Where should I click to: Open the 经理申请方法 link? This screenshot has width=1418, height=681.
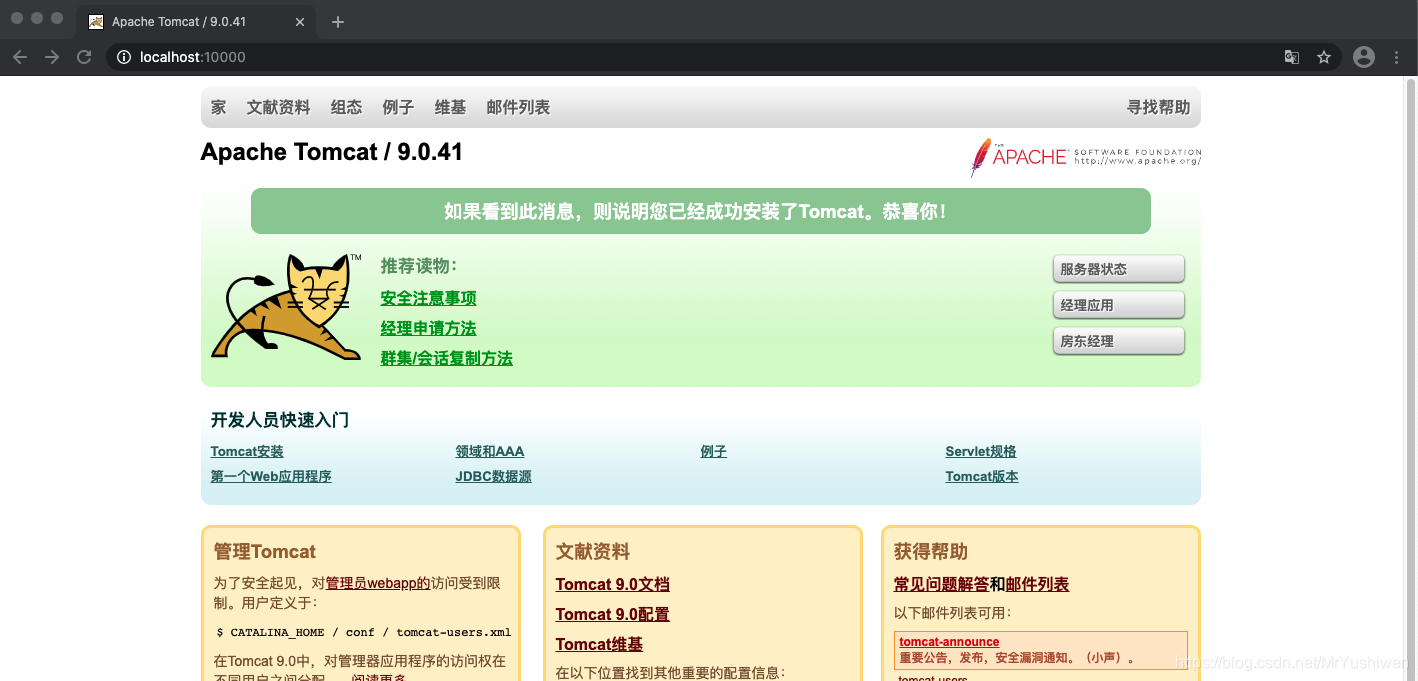[x=428, y=328]
